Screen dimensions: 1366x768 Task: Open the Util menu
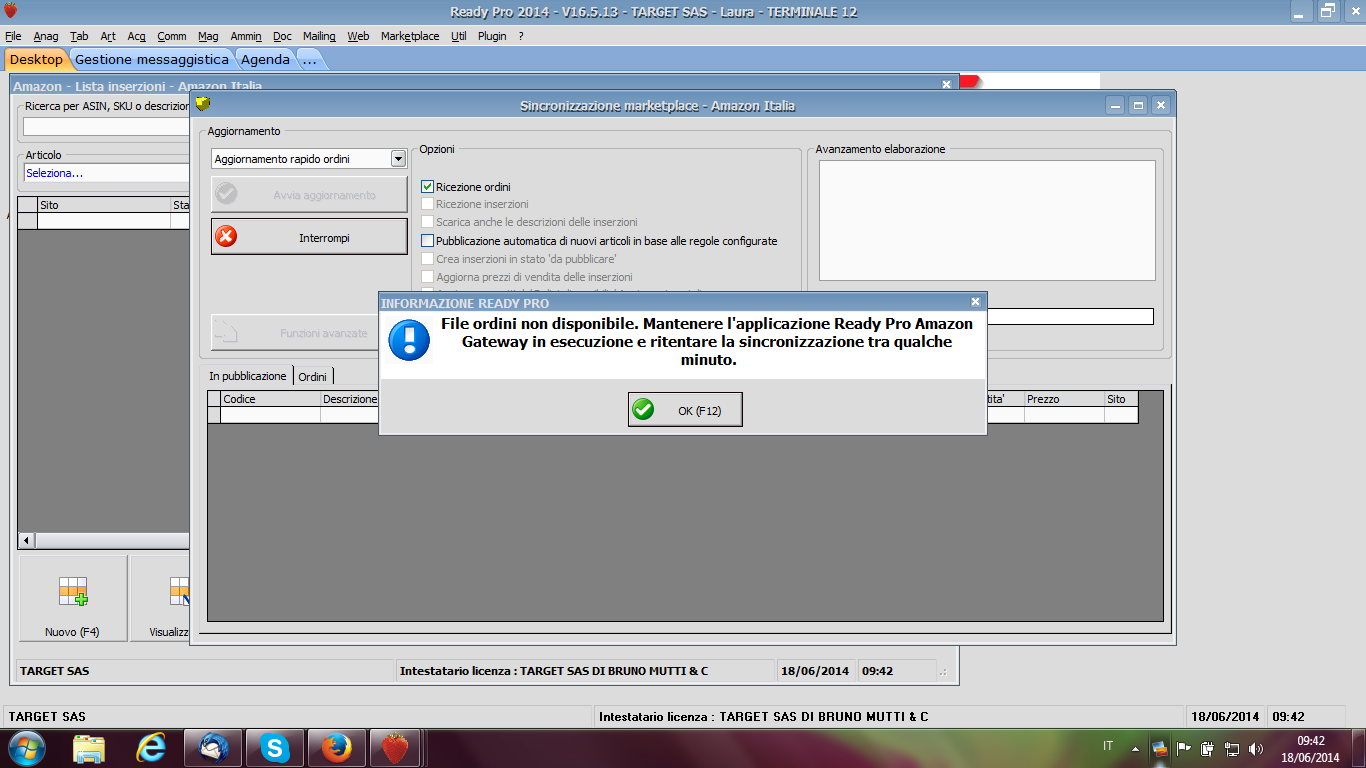[x=459, y=36]
